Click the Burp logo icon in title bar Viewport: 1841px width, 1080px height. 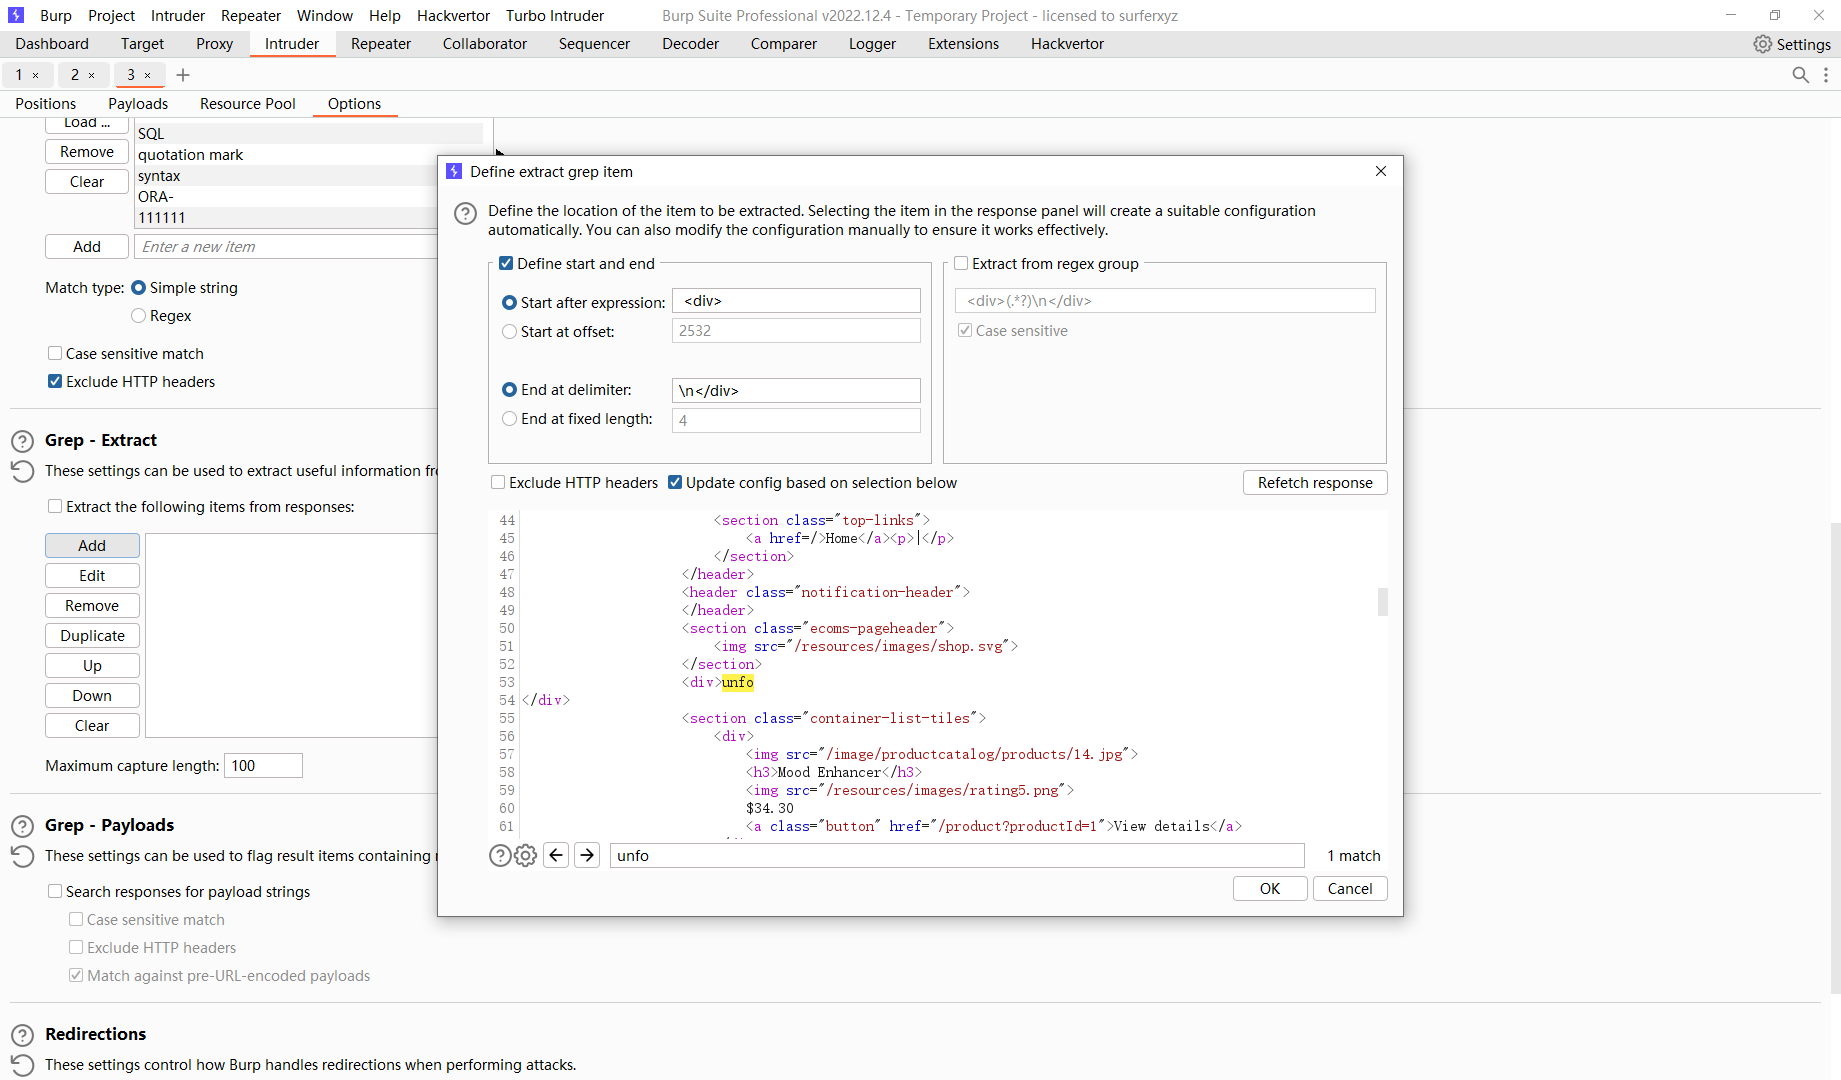pyautogui.click(x=15, y=15)
